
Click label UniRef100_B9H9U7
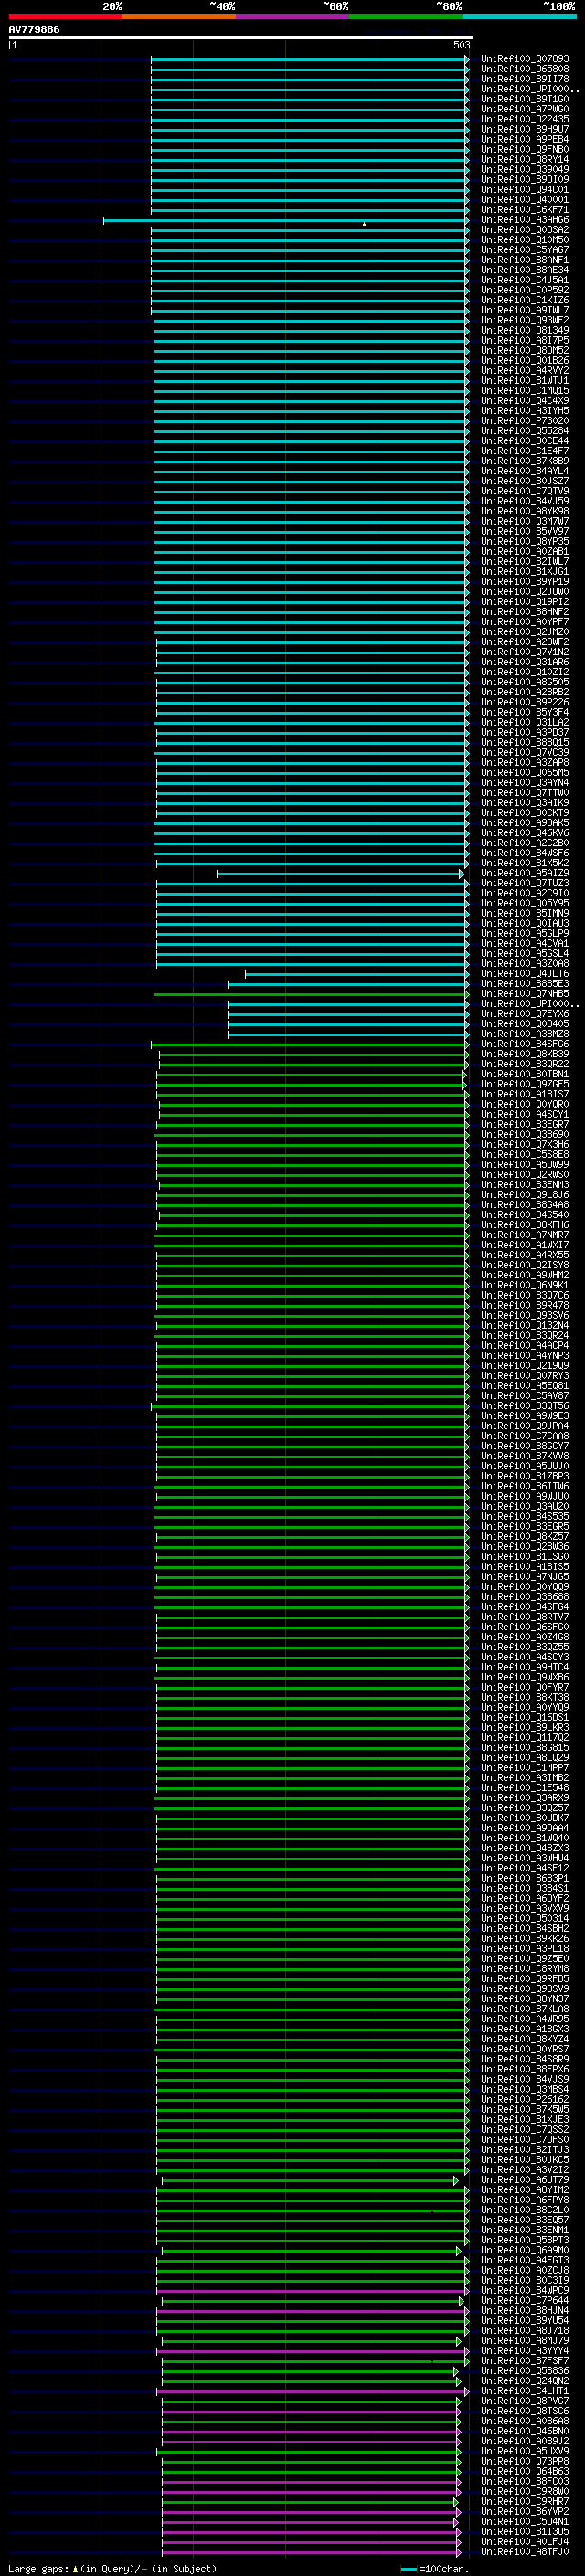525,129
